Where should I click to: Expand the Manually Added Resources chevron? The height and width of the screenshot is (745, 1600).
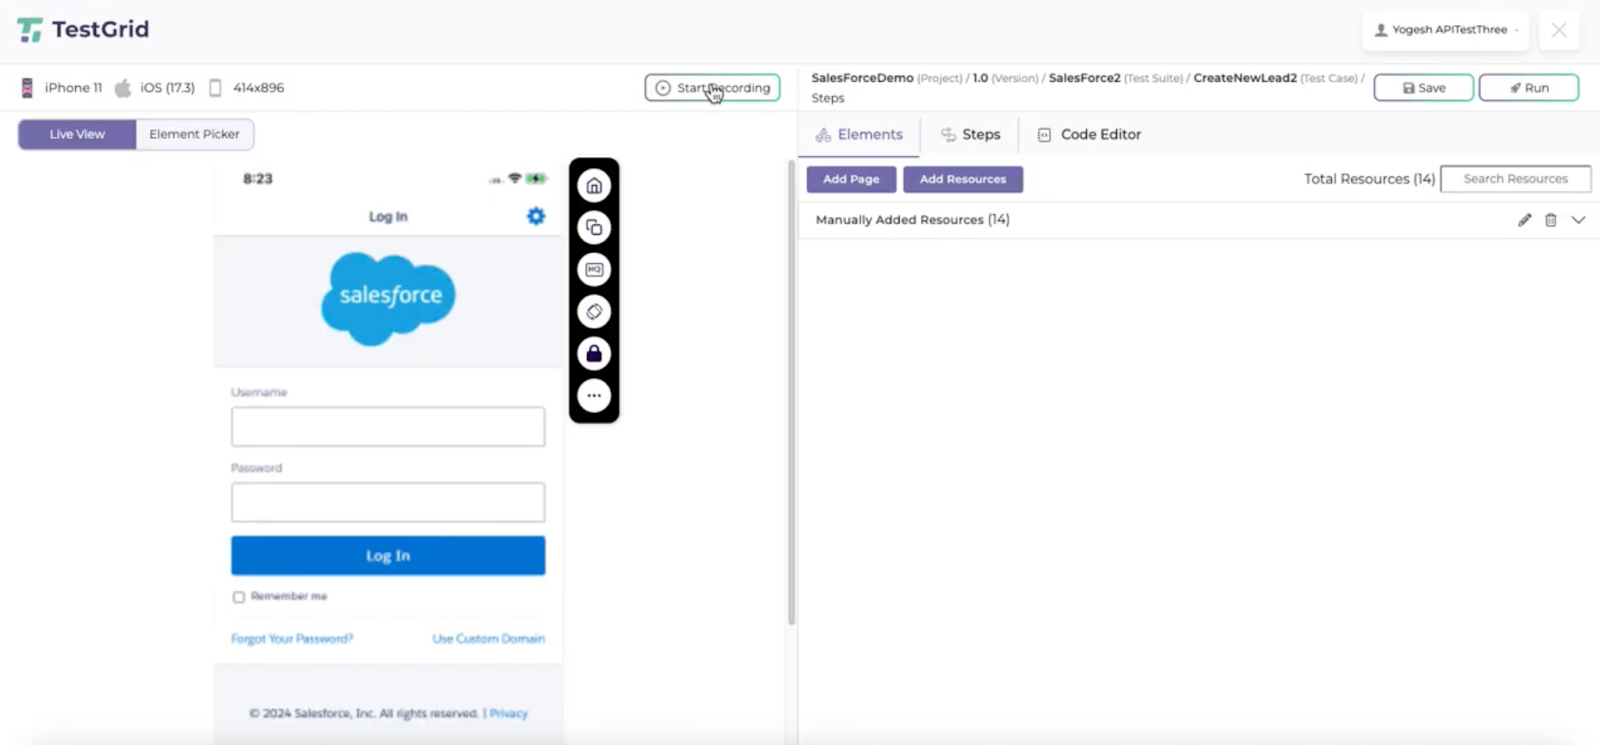pyautogui.click(x=1578, y=220)
